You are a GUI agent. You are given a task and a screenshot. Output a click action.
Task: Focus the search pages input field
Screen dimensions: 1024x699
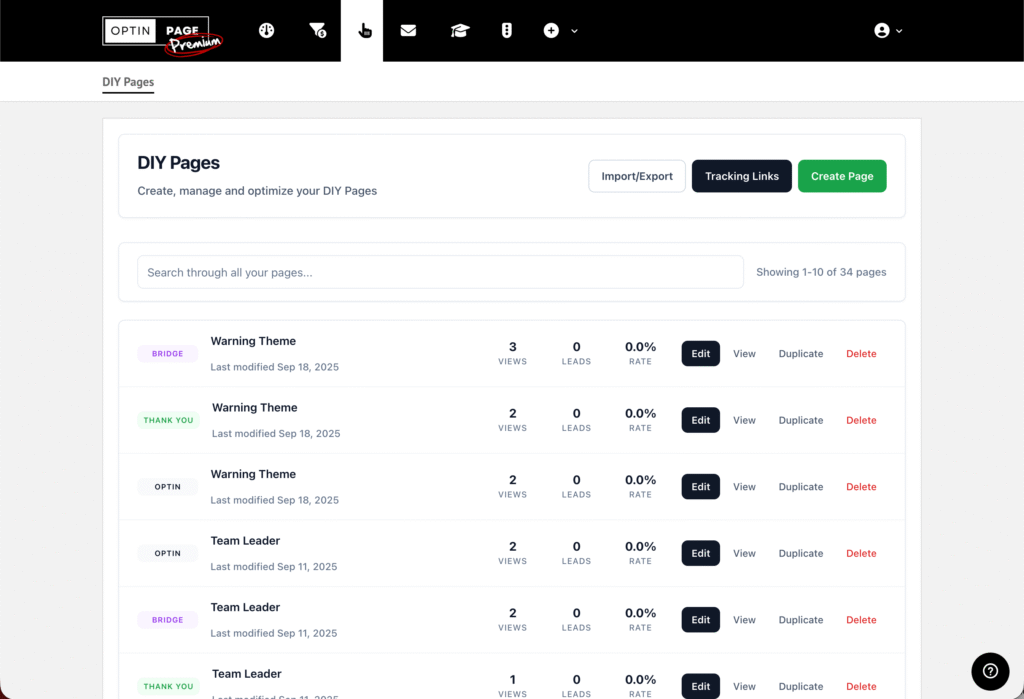pos(440,272)
